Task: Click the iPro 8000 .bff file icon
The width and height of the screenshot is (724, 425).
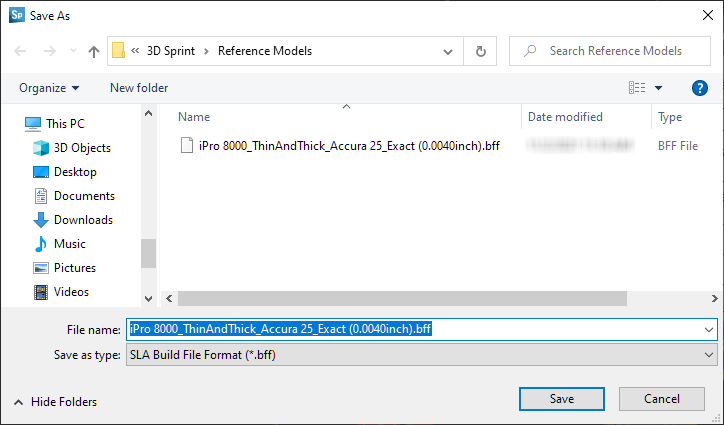Action: pos(186,145)
